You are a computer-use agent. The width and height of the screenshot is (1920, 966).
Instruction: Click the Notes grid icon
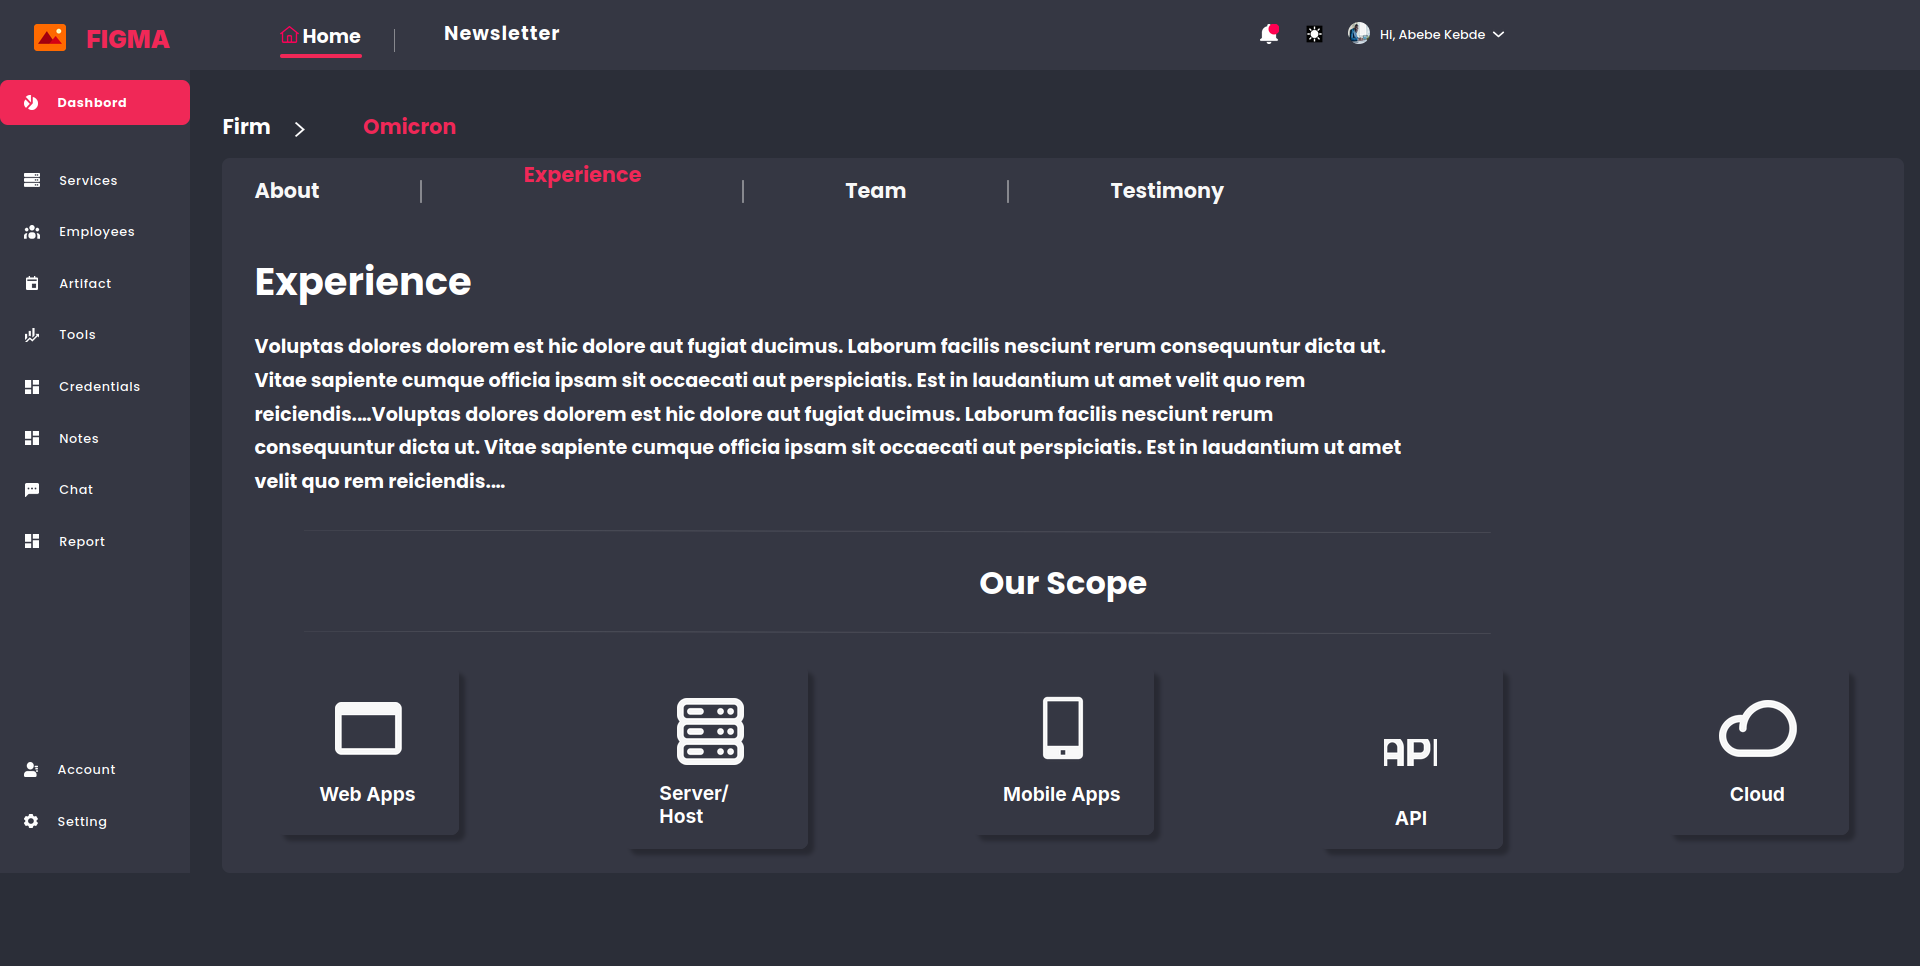pos(32,438)
